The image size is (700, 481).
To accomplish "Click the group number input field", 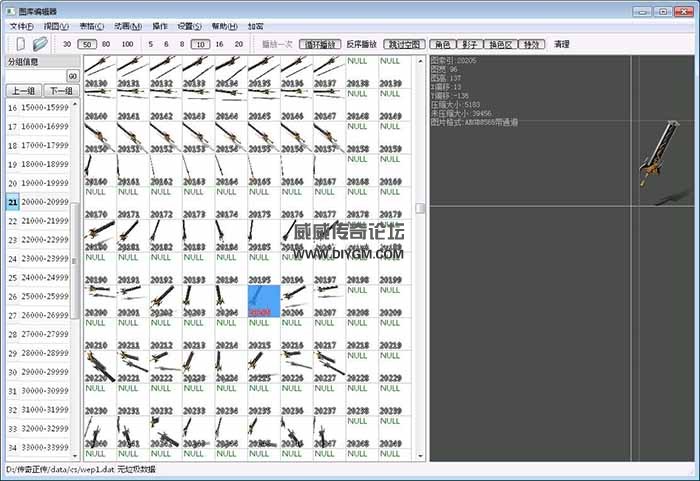I will (36, 76).
